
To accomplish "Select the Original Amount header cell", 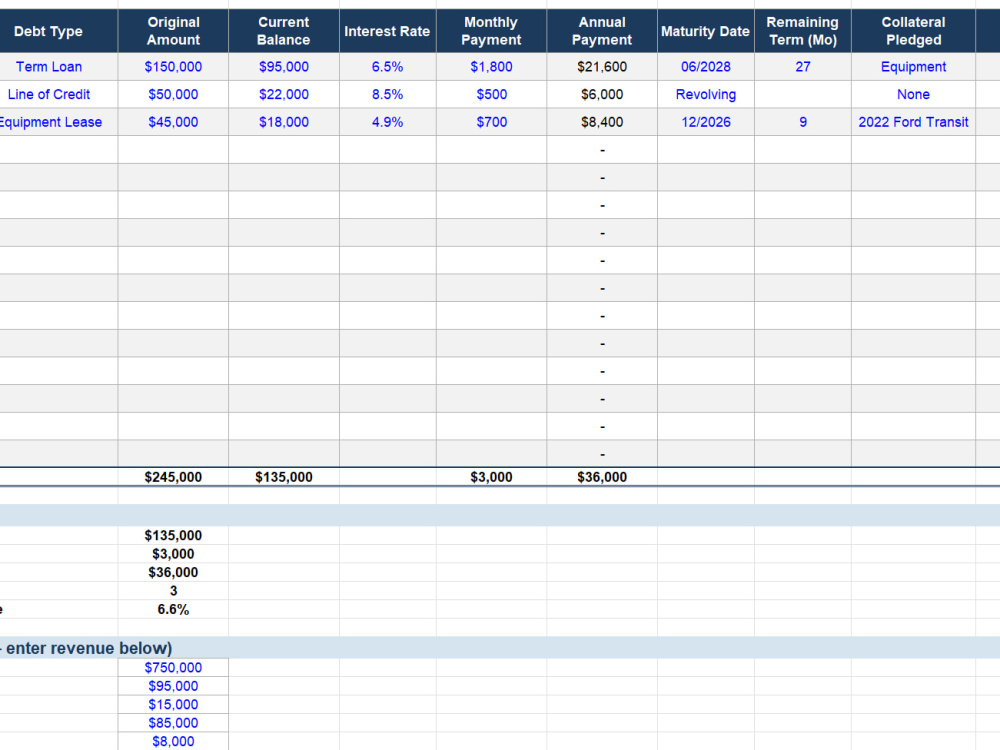I will (173, 31).
